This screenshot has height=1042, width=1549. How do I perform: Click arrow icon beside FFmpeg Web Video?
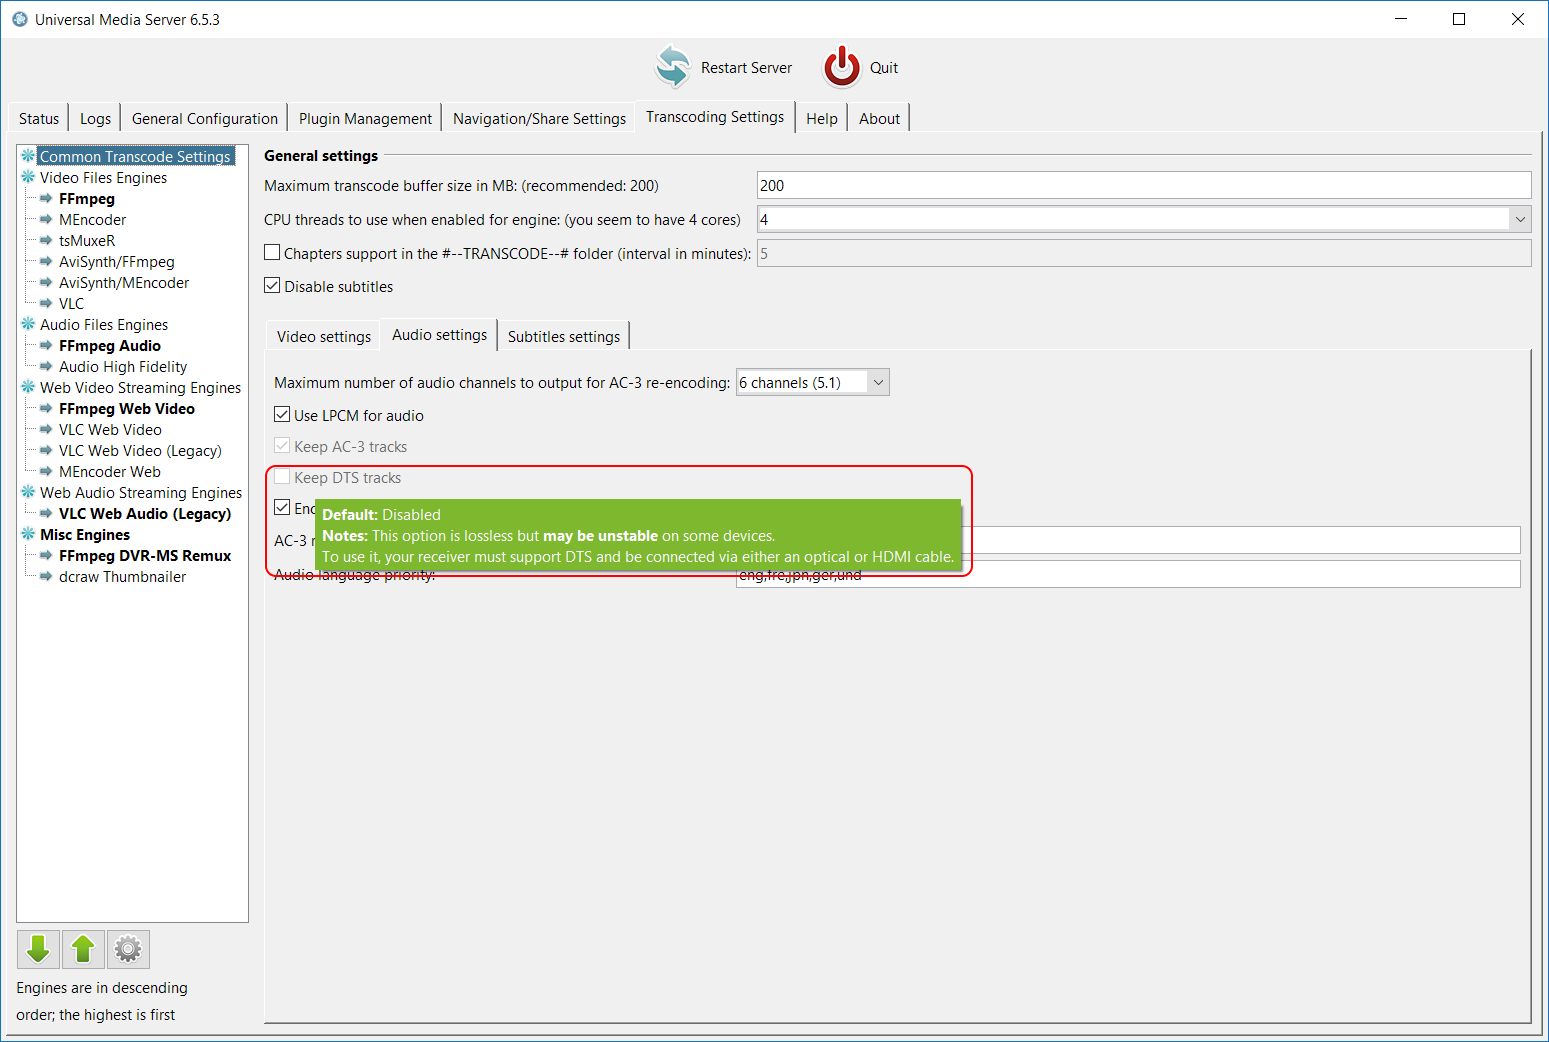pos(46,408)
